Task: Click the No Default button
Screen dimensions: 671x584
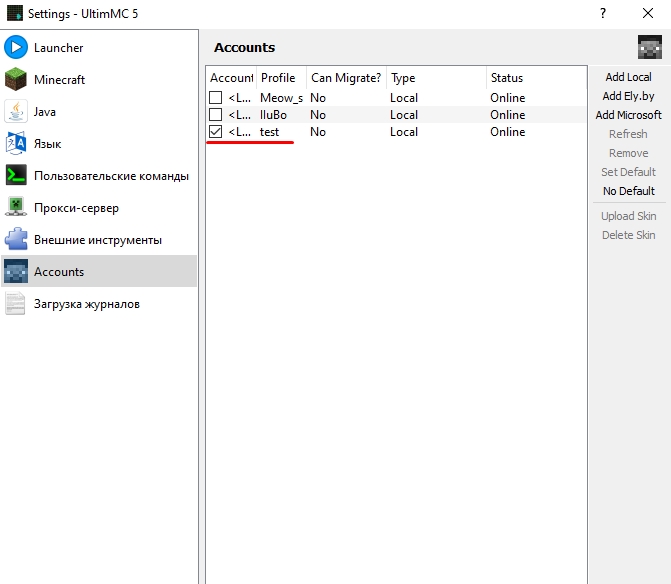Action: [x=628, y=191]
